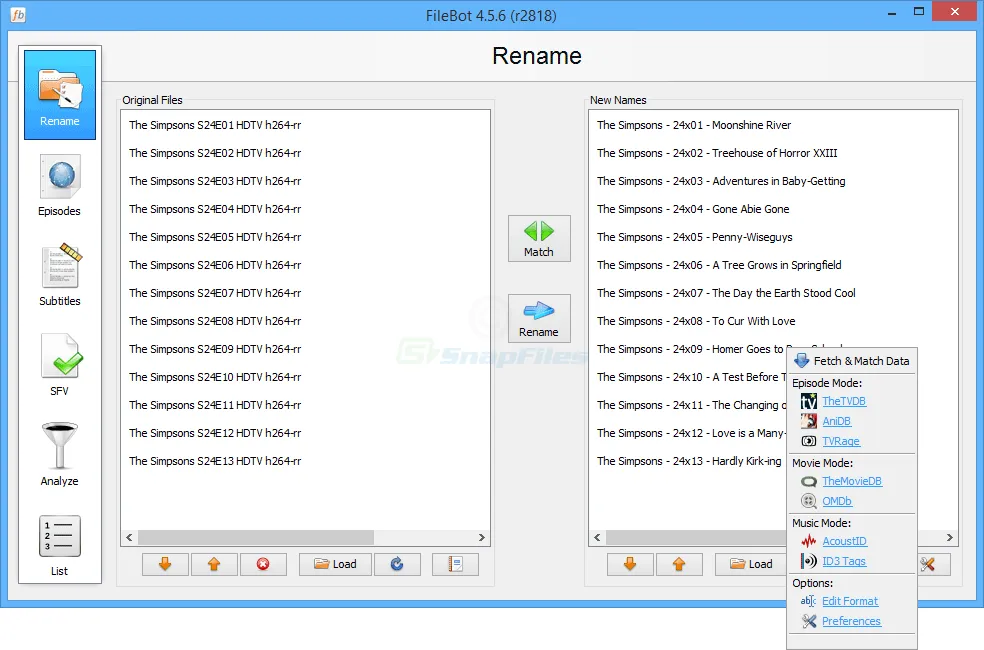Open the Rename panel in sidebar
The width and height of the screenshot is (984, 650).
point(60,95)
